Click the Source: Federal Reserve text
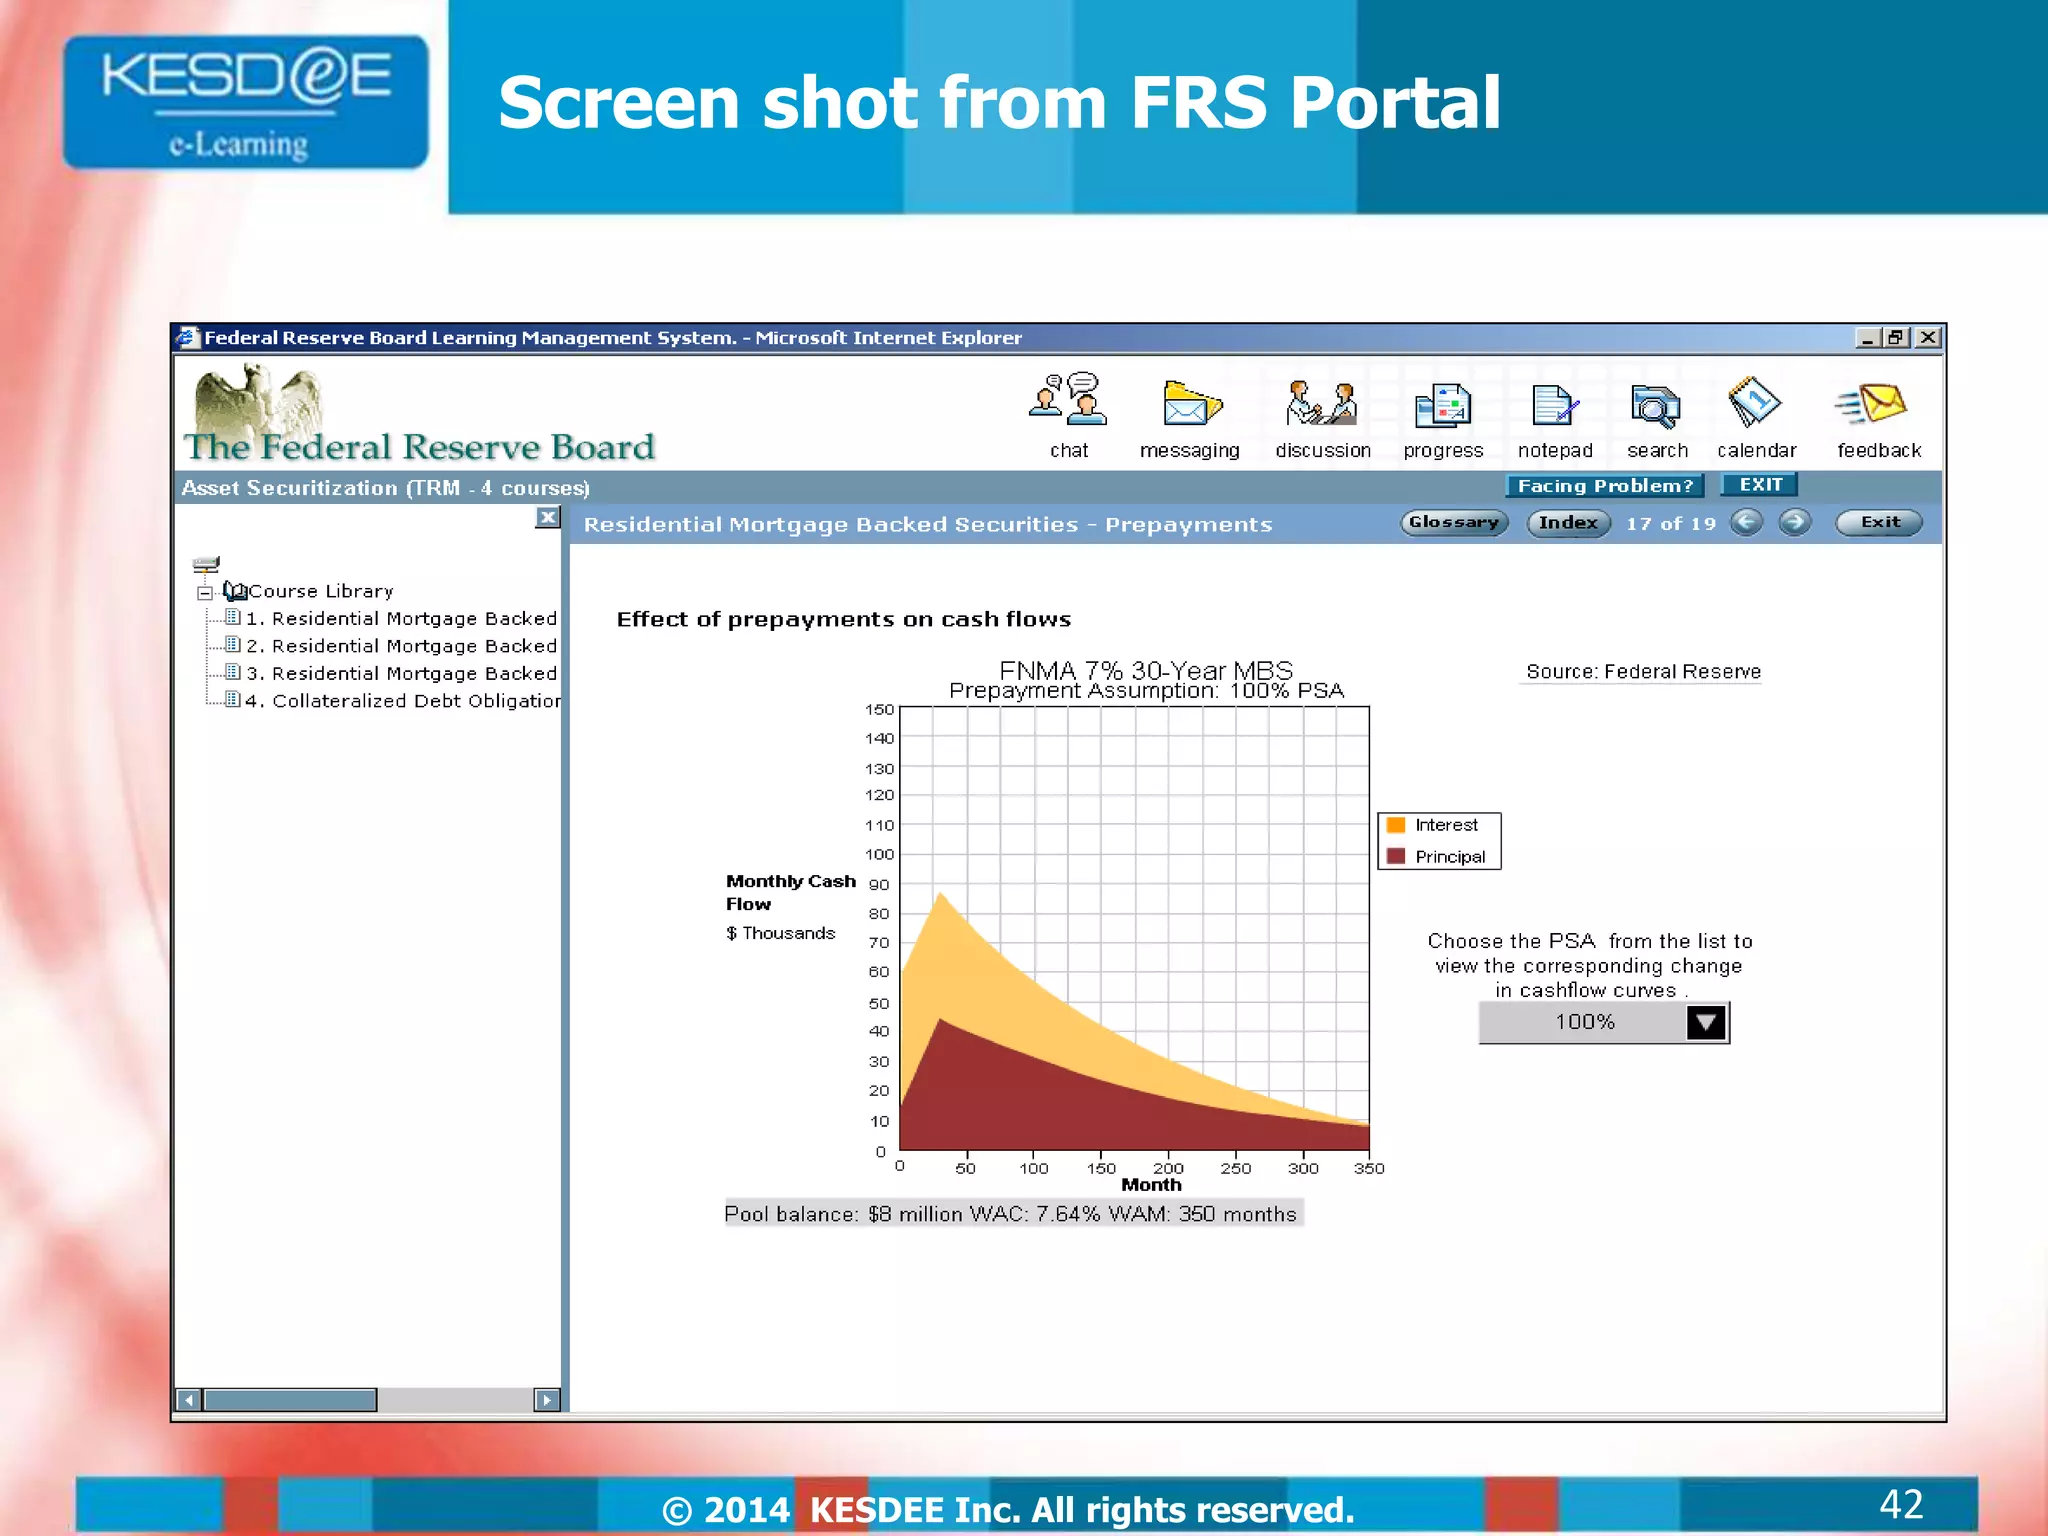The height and width of the screenshot is (1536, 2048). (1643, 671)
